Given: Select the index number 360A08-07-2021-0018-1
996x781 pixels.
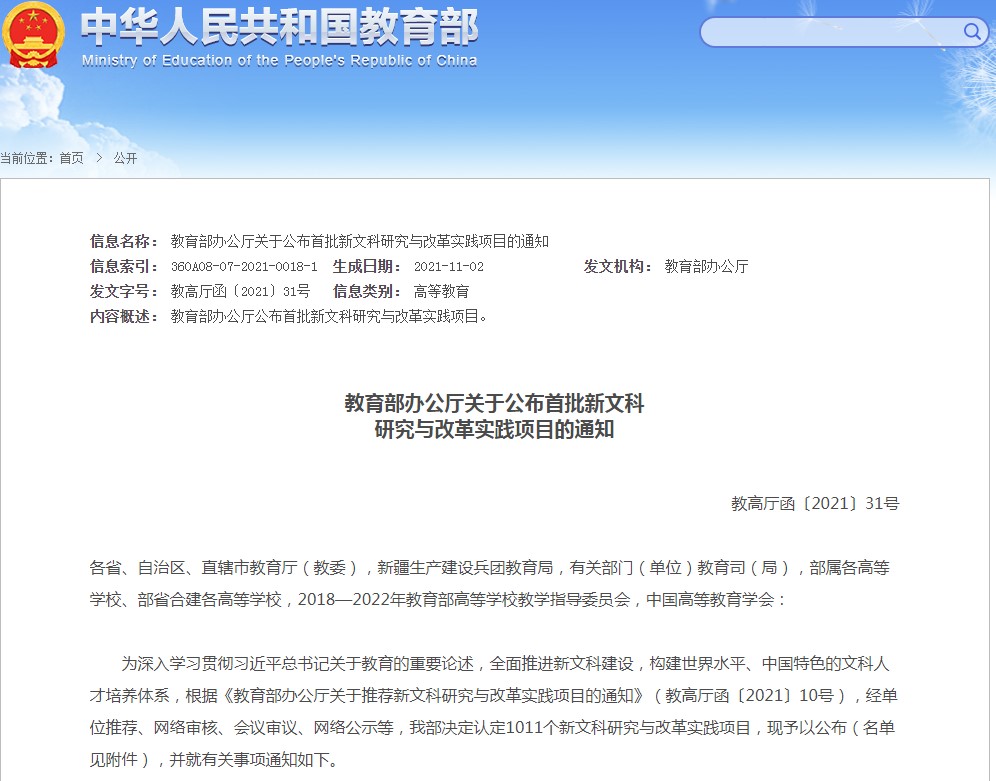Looking at the screenshot, I should 244,267.
